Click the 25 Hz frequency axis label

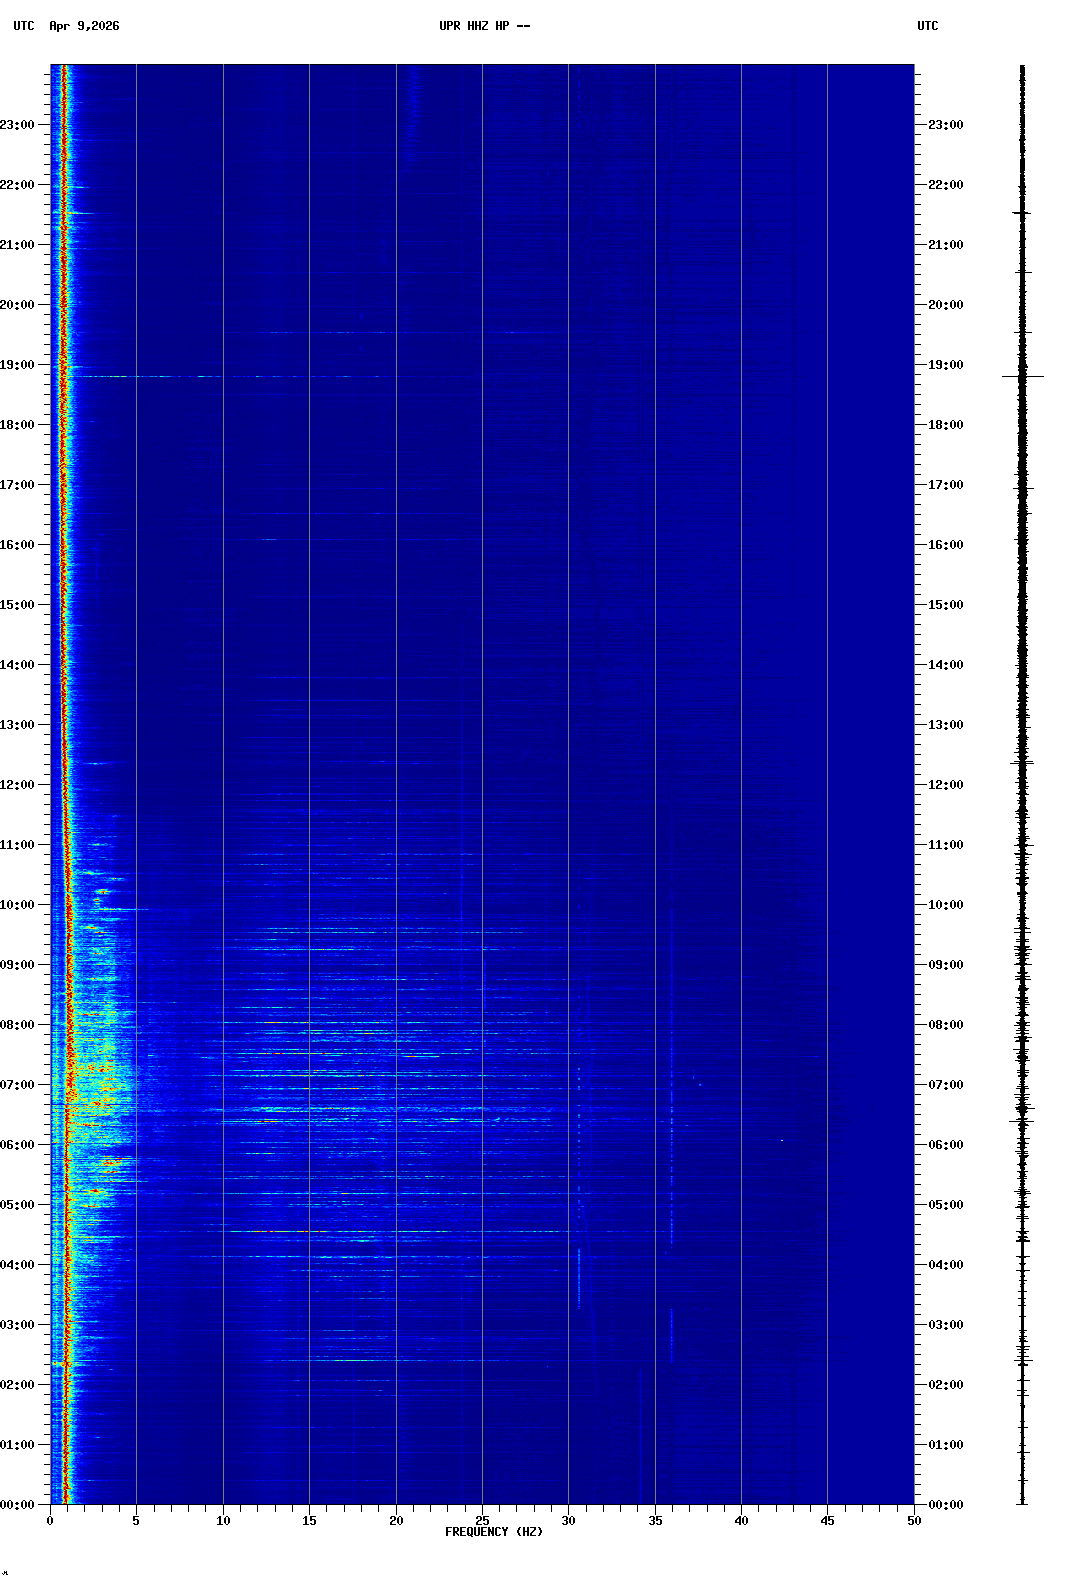tap(482, 1521)
